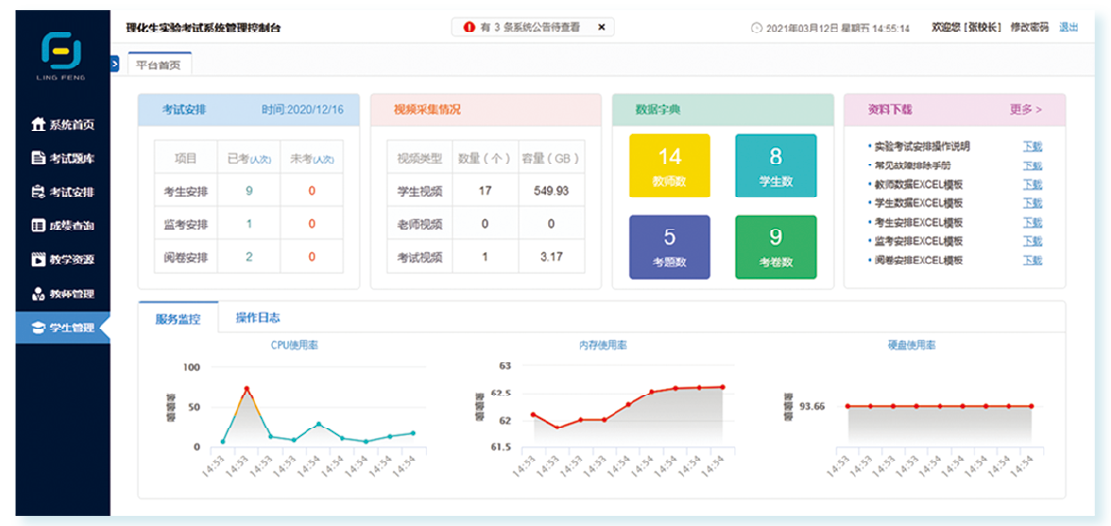Screen dimensions: 1111x526
Task: Open the 平台首页 tab
Action: click(x=159, y=64)
